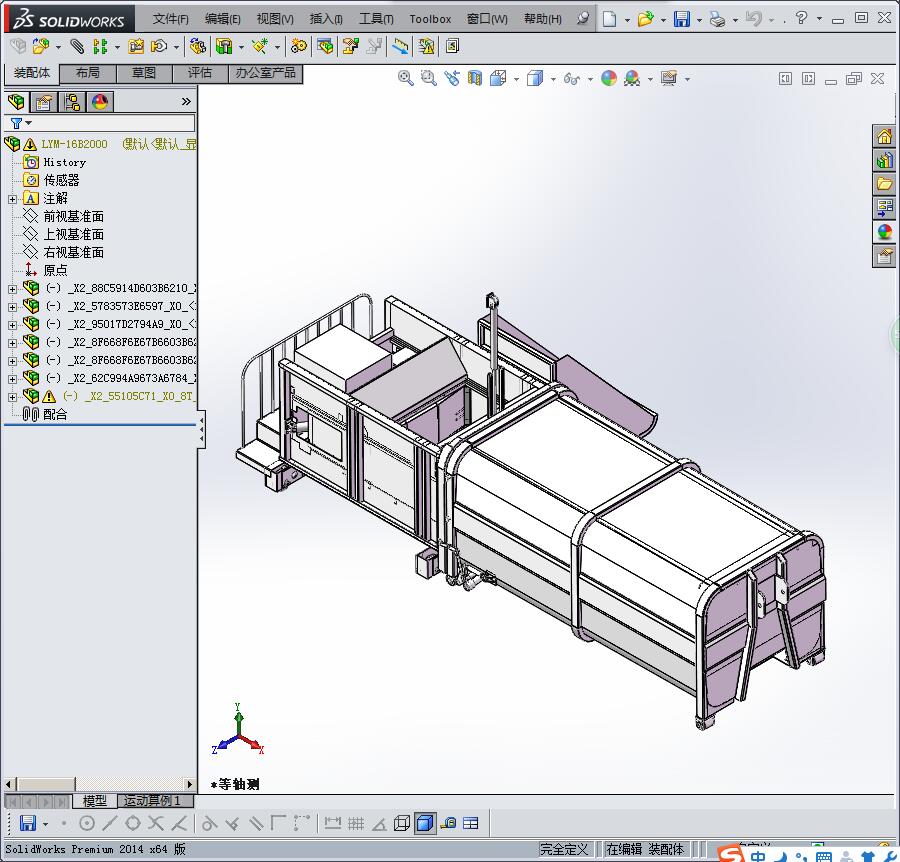The image size is (900, 862).
Task: Switch to the 评估 (Evaluate) tab
Action: [x=200, y=73]
